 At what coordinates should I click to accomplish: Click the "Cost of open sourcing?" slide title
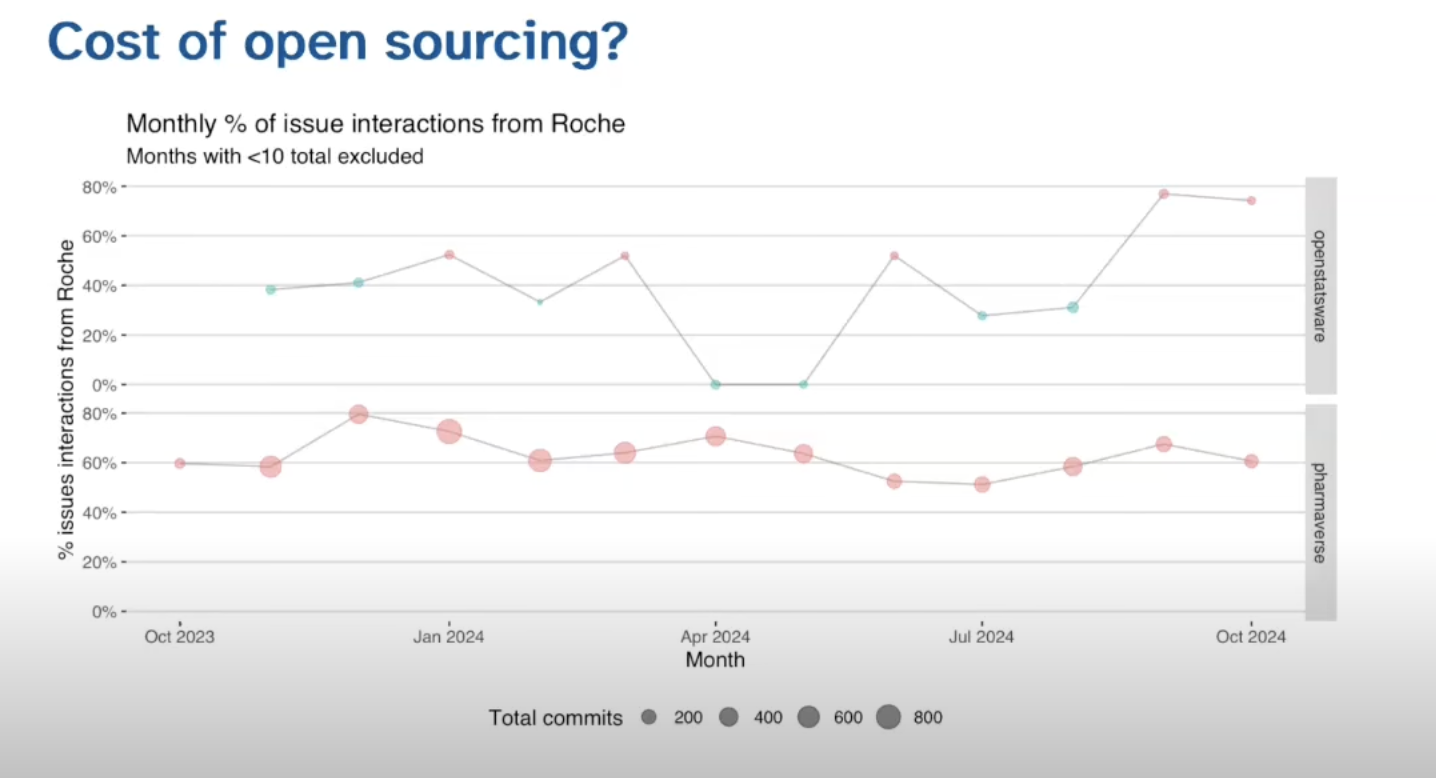338,43
